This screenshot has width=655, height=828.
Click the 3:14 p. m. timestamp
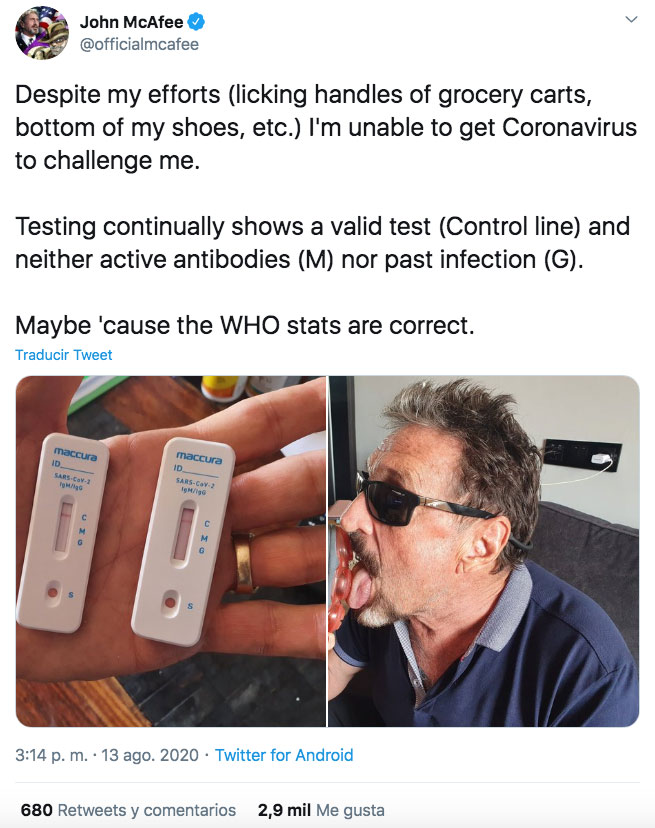pyautogui.click(x=51, y=755)
